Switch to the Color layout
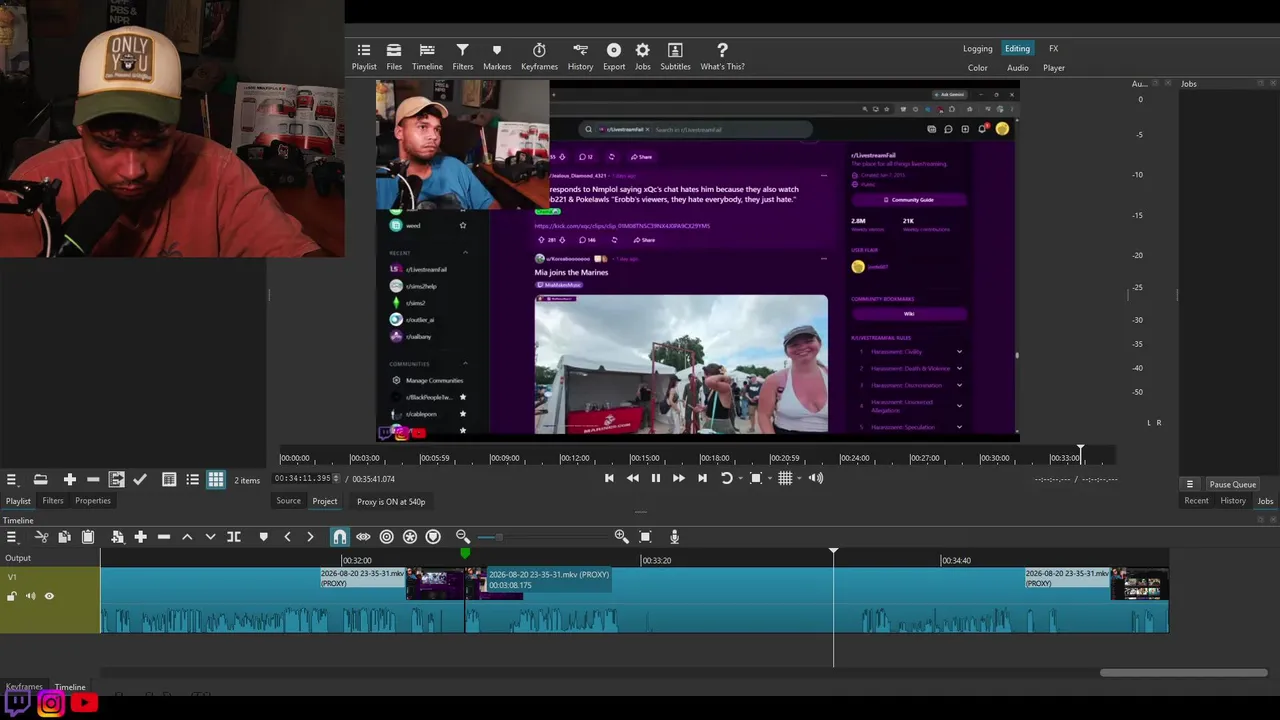 [x=978, y=68]
